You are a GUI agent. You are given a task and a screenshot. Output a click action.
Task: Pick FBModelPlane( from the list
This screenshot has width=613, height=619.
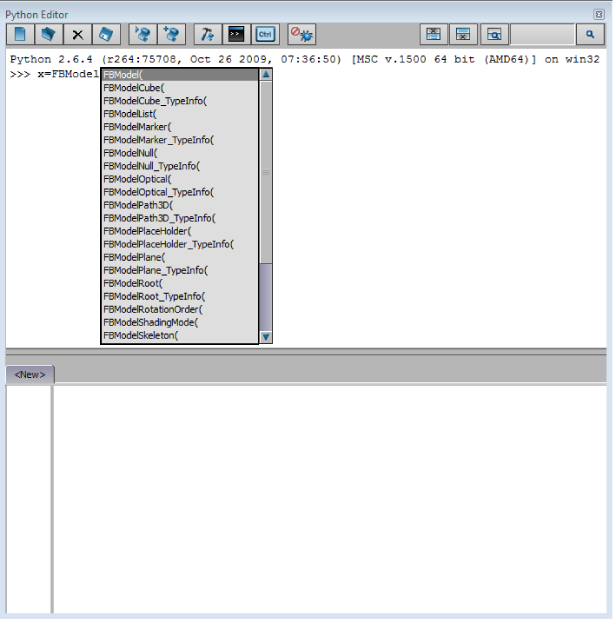coord(180,257)
